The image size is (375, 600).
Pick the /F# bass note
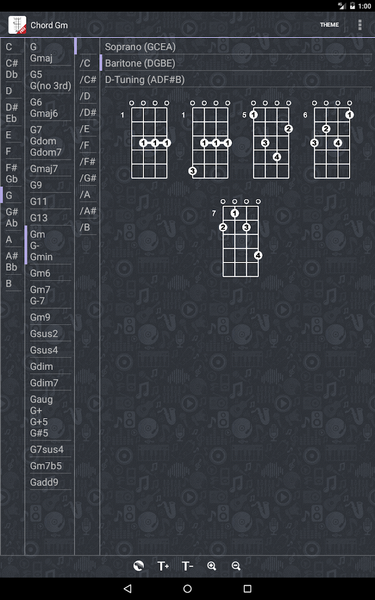tap(88, 162)
